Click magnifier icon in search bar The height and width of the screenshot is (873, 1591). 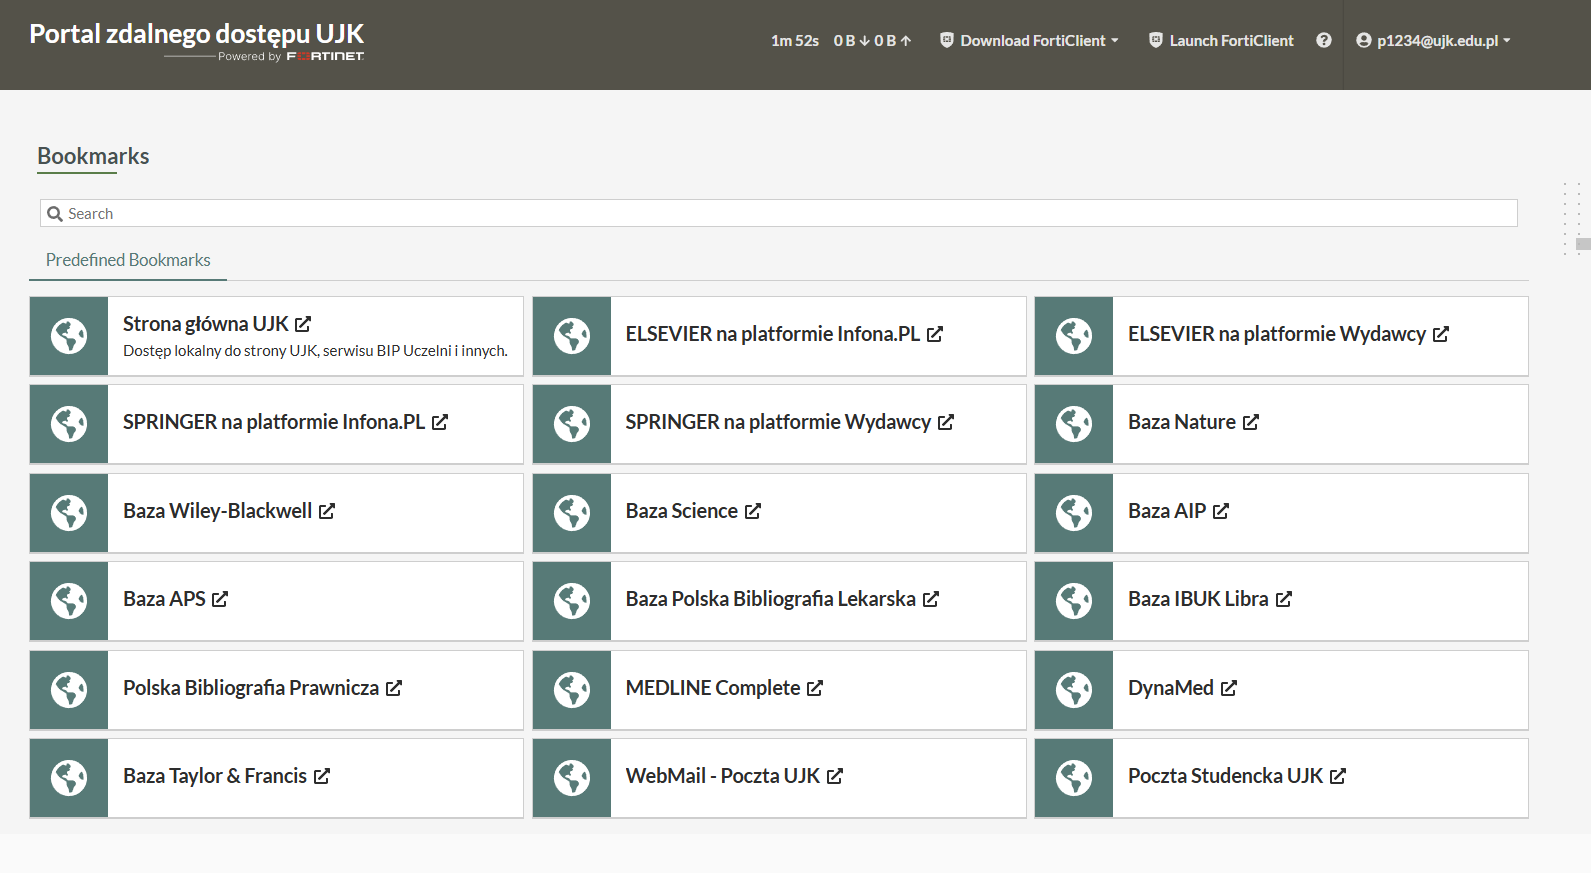(55, 214)
